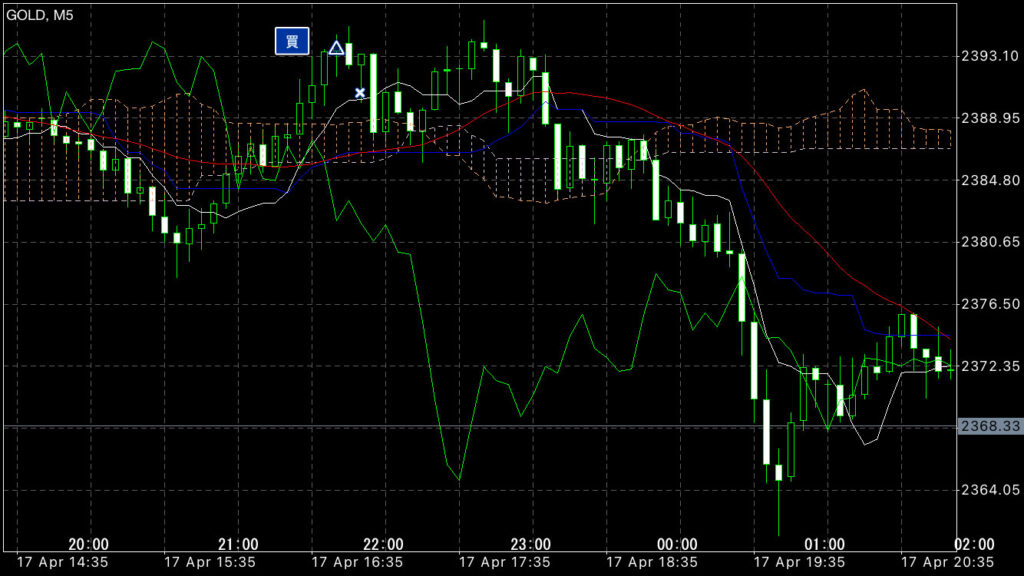Click the 17 Apr 14:35 date label
Viewport: 1024px width, 576px height.
[62, 562]
